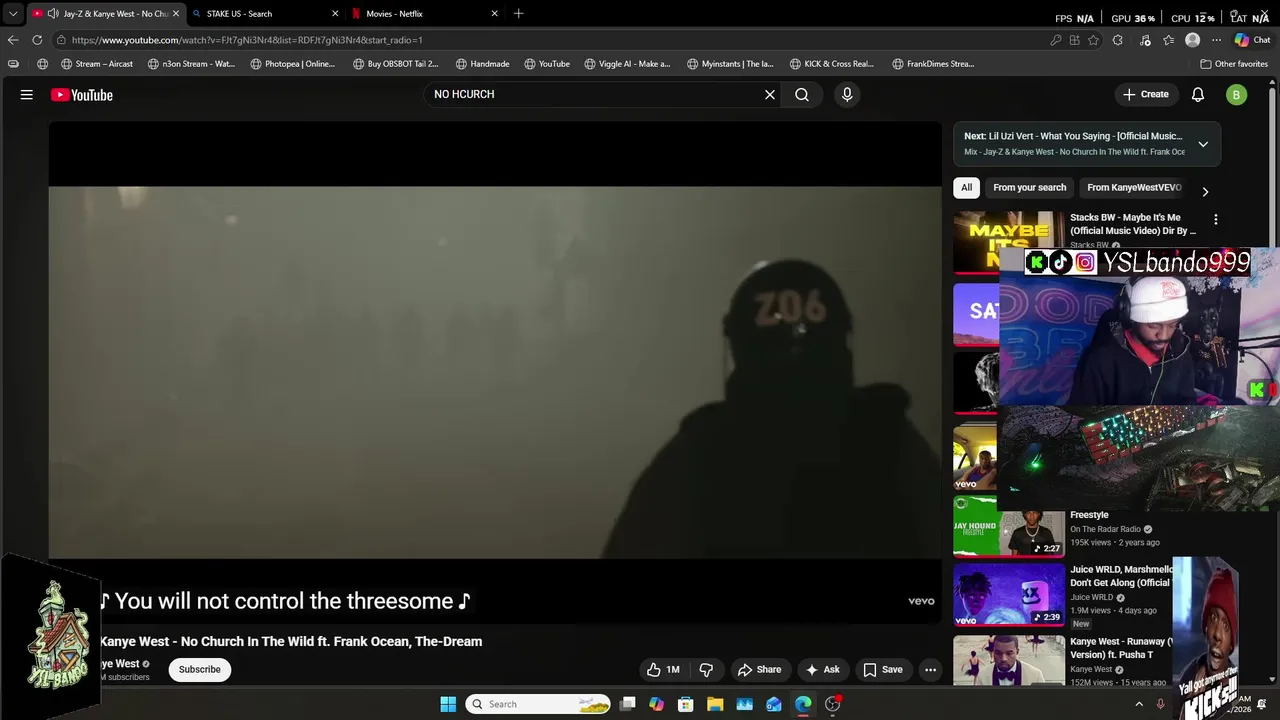Click the Windows taskbar search box
The height and width of the screenshot is (720, 1280).
(x=540, y=704)
